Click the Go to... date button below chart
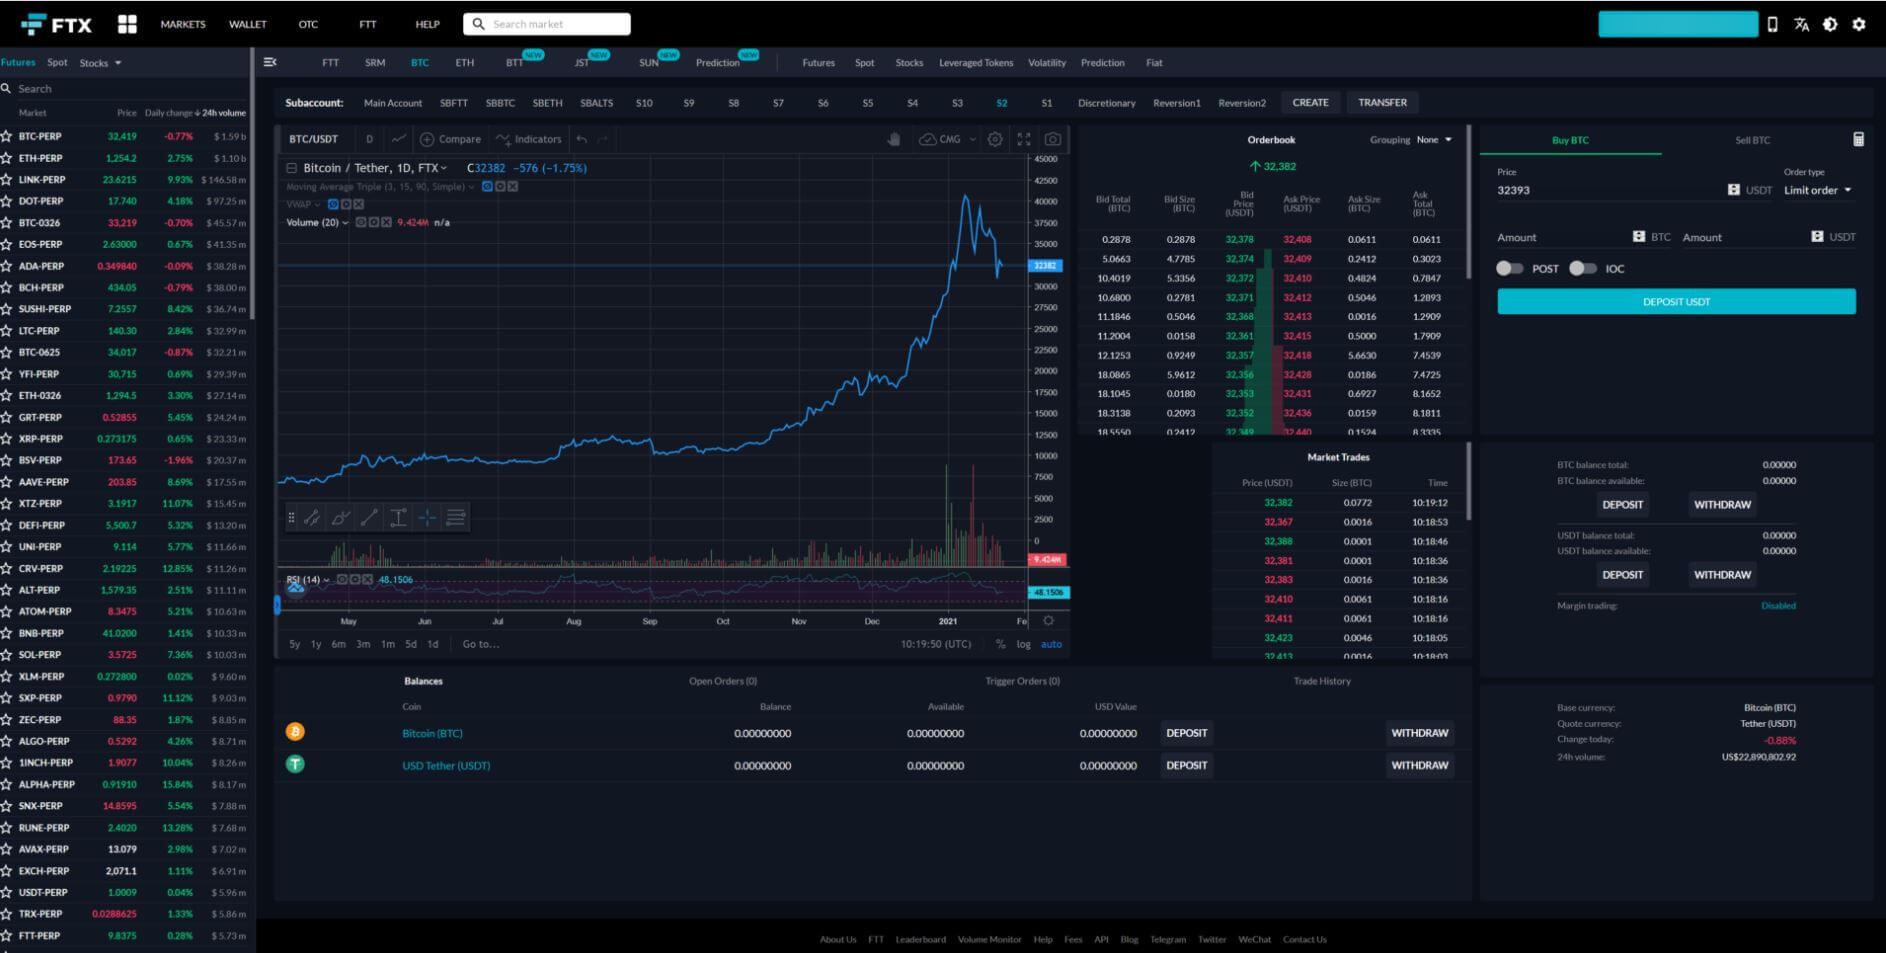 [481, 644]
